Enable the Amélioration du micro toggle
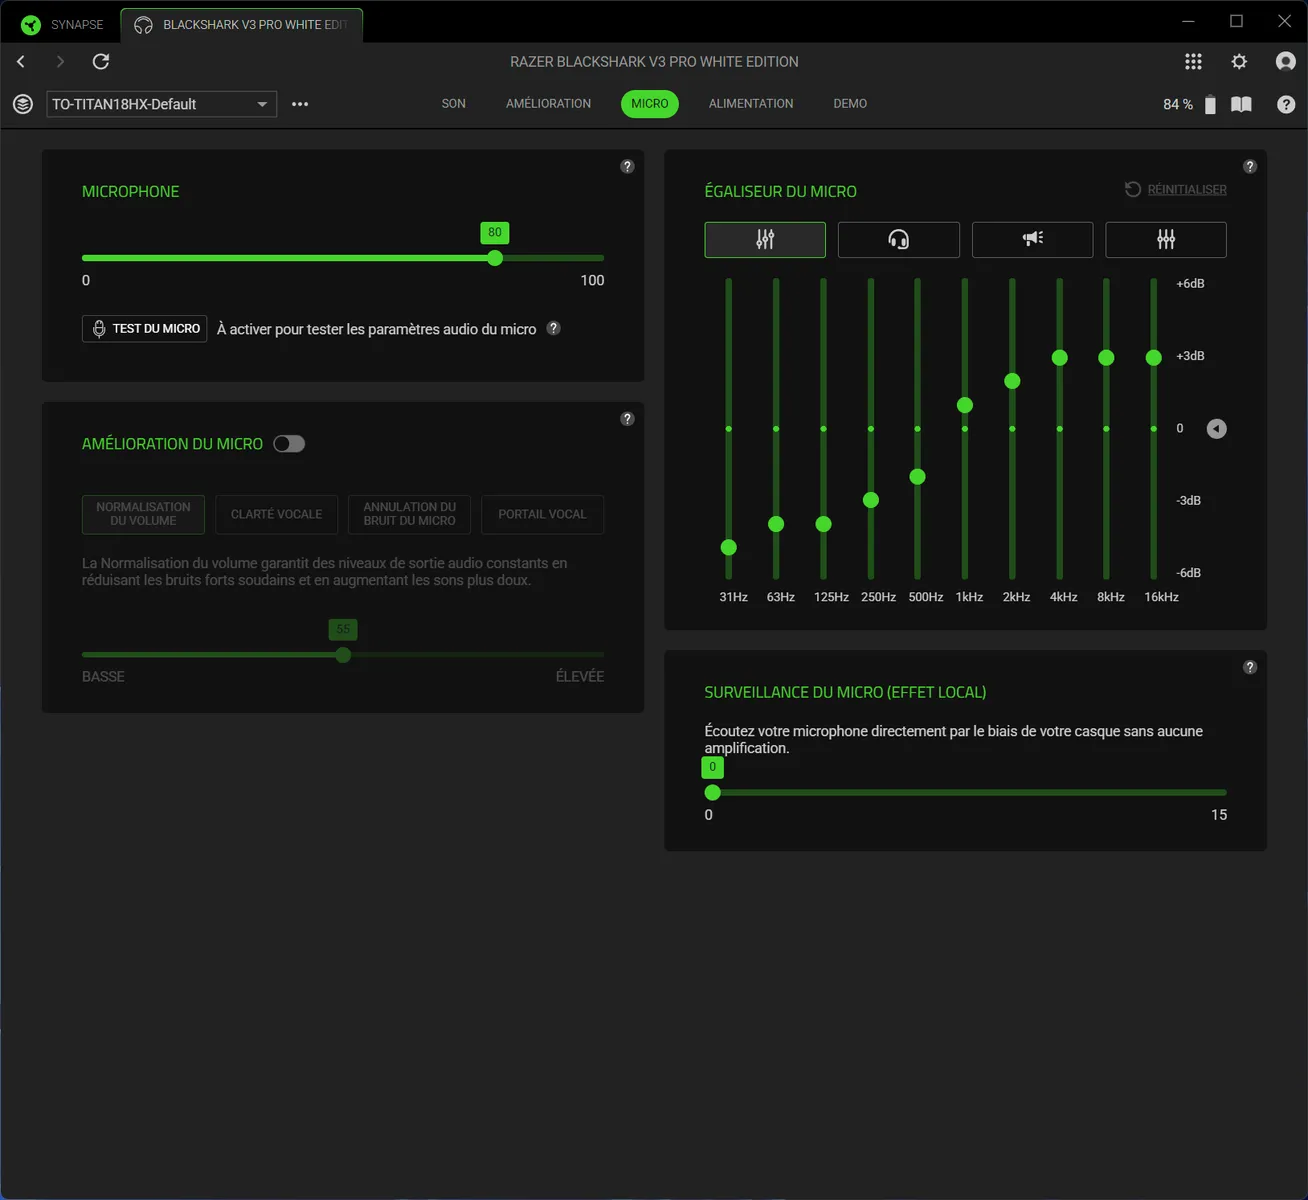 pos(289,444)
